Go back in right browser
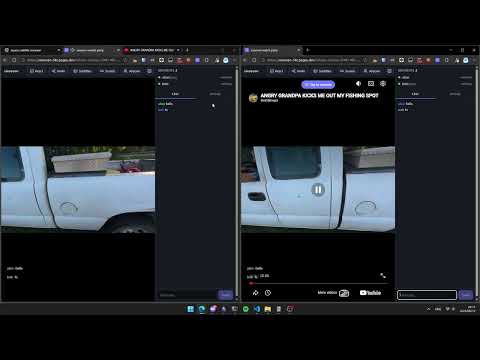This screenshot has width=480, height=360. point(245,60)
